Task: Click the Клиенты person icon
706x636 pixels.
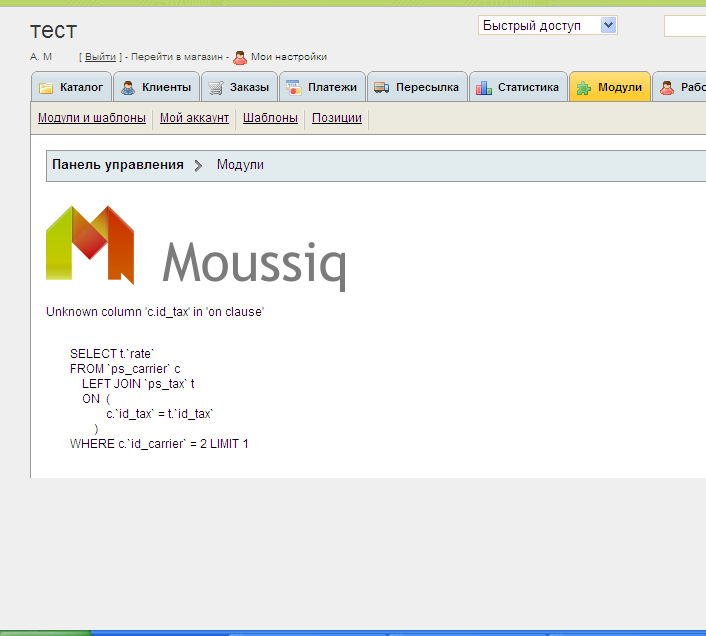Action: tap(128, 88)
